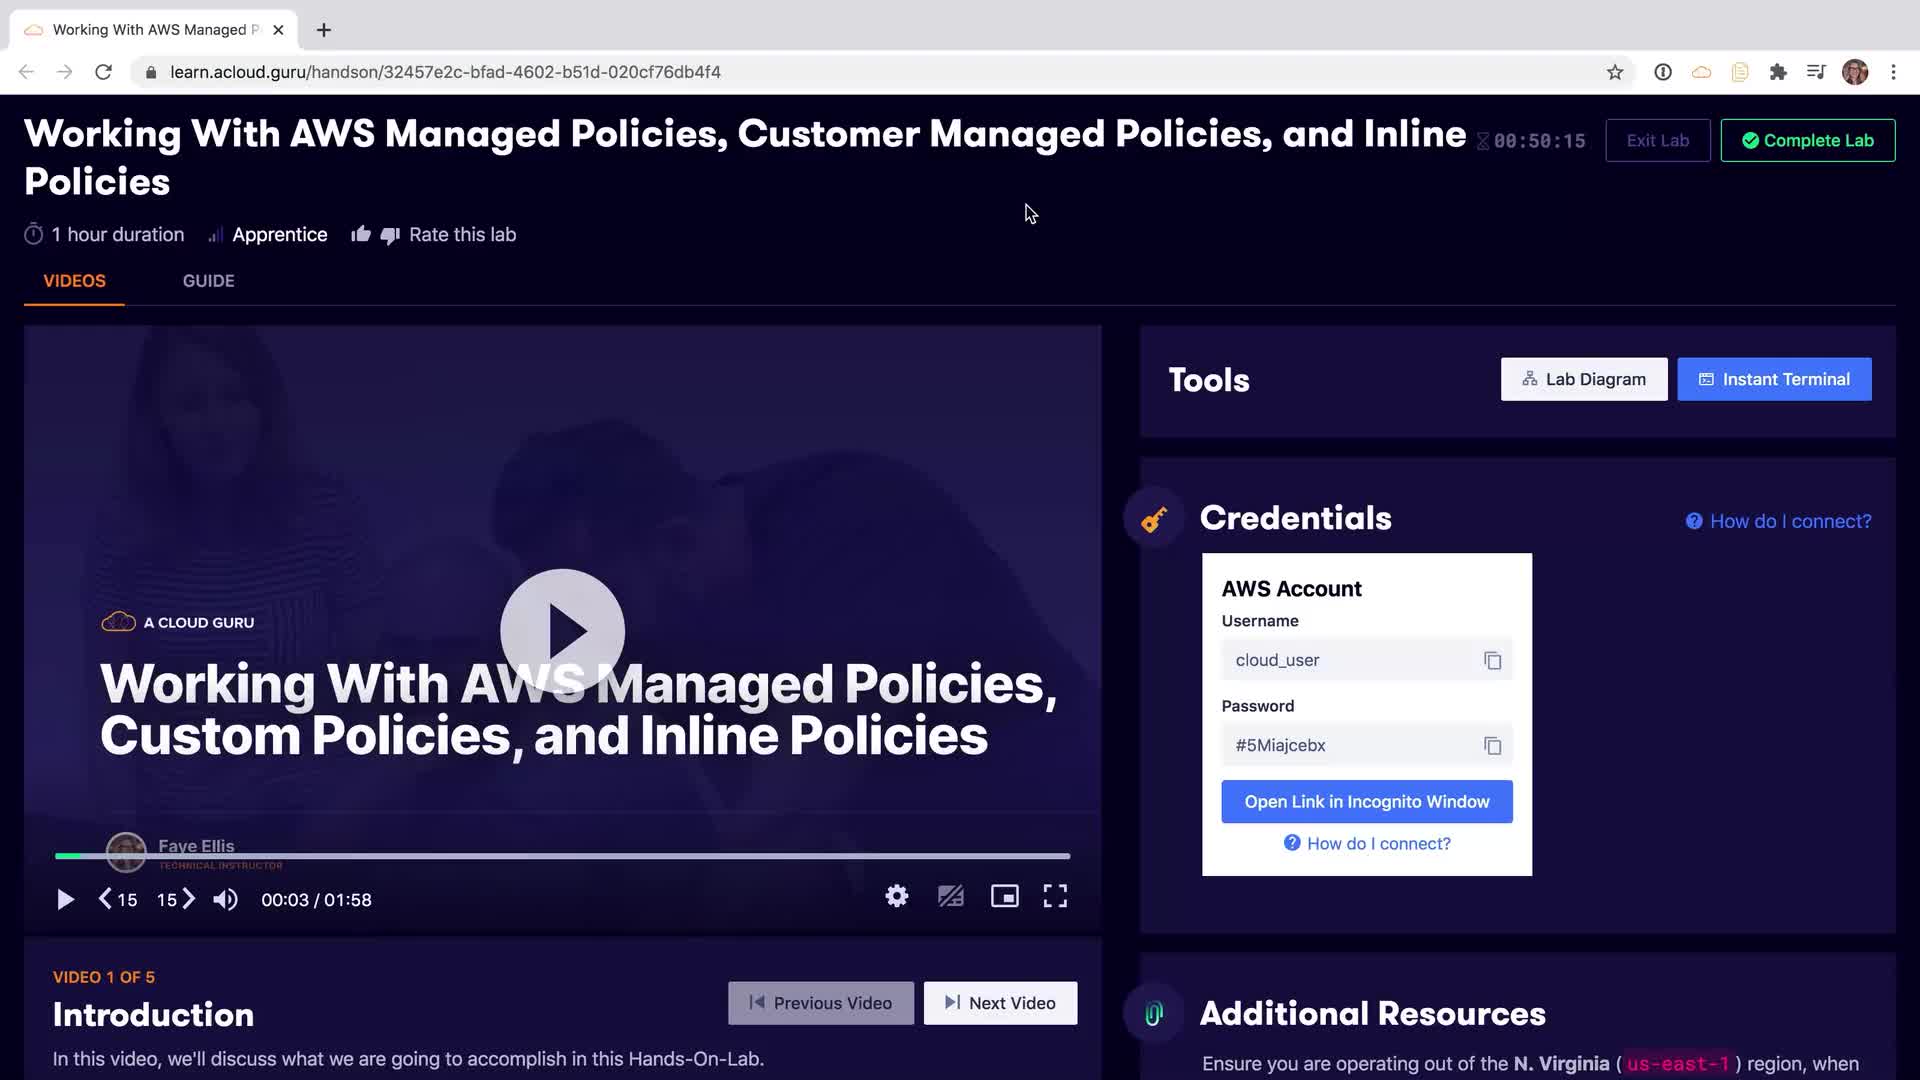Open the Chrome three-dot menu

(1893, 72)
